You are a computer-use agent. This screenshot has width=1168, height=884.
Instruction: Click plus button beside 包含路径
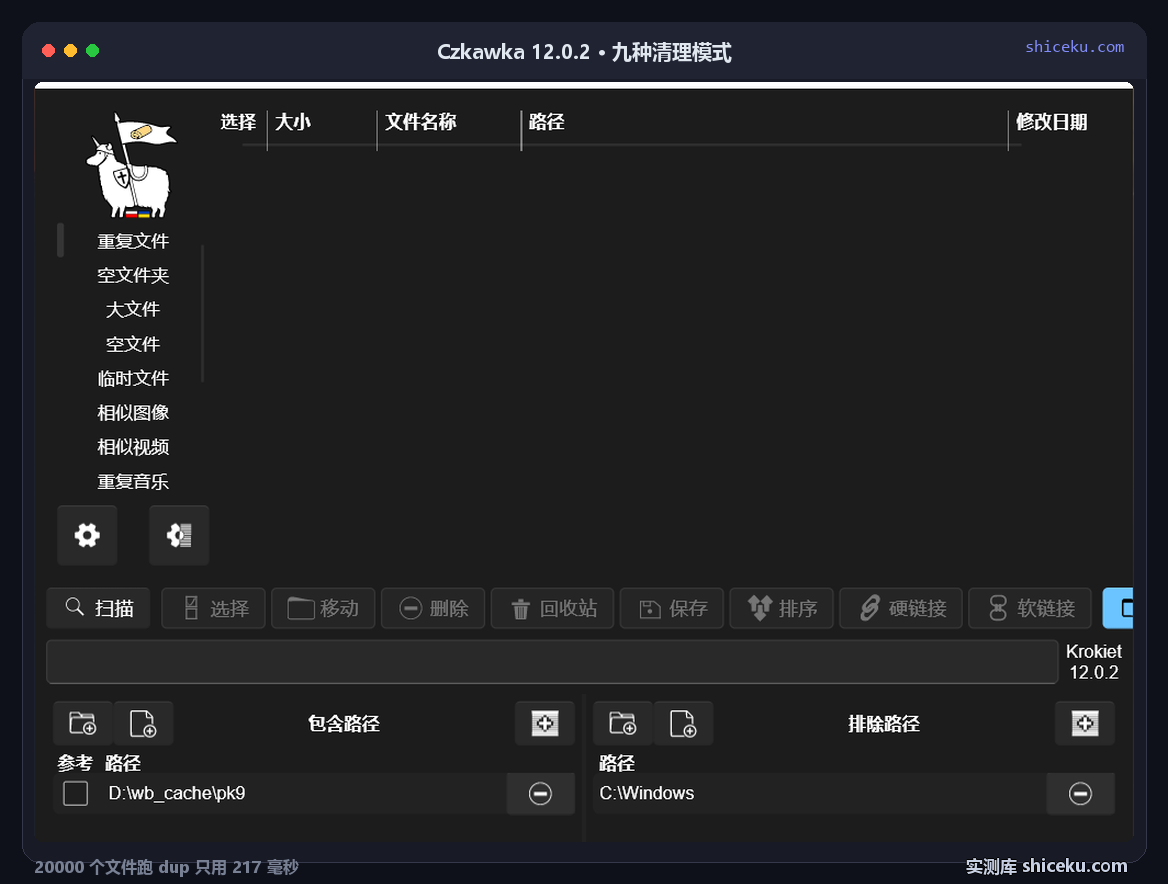click(545, 723)
